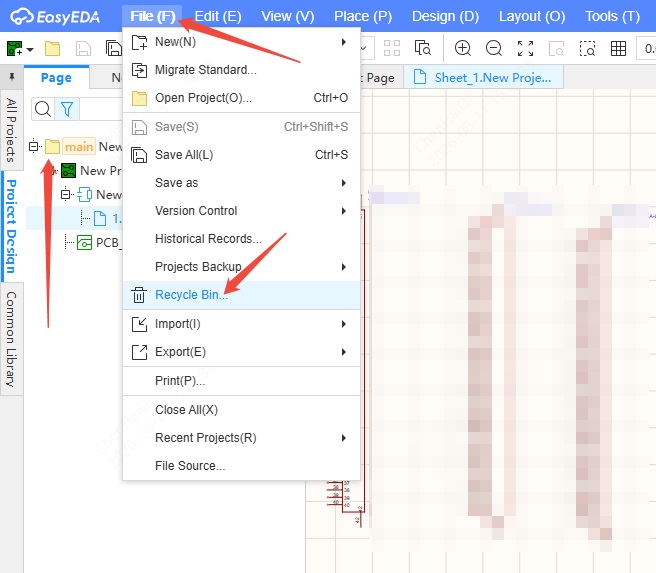The height and width of the screenshot is (573, 656).
Task: Click the zoom out magnifier icon
Action: tap(494, 49)
